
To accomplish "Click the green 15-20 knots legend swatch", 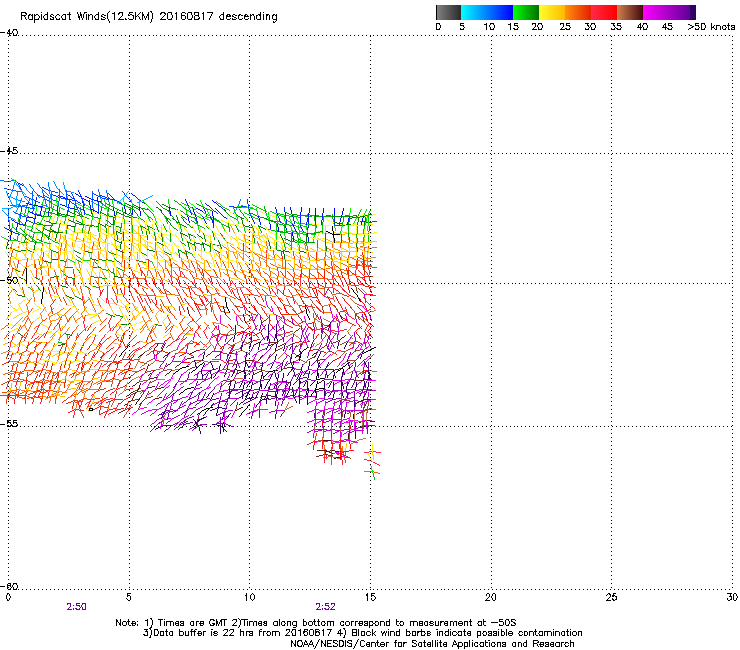I will tap(526, 12).
